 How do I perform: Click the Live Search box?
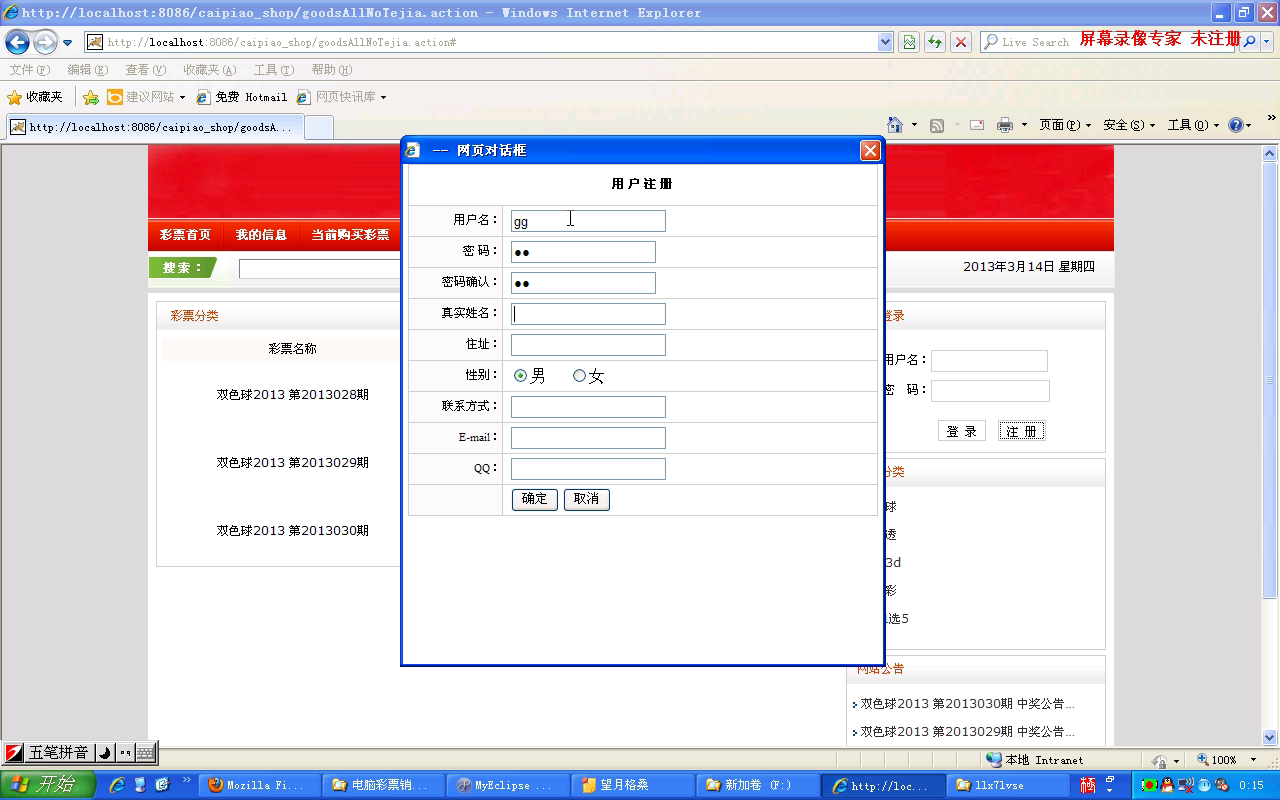pos(1035,42)
